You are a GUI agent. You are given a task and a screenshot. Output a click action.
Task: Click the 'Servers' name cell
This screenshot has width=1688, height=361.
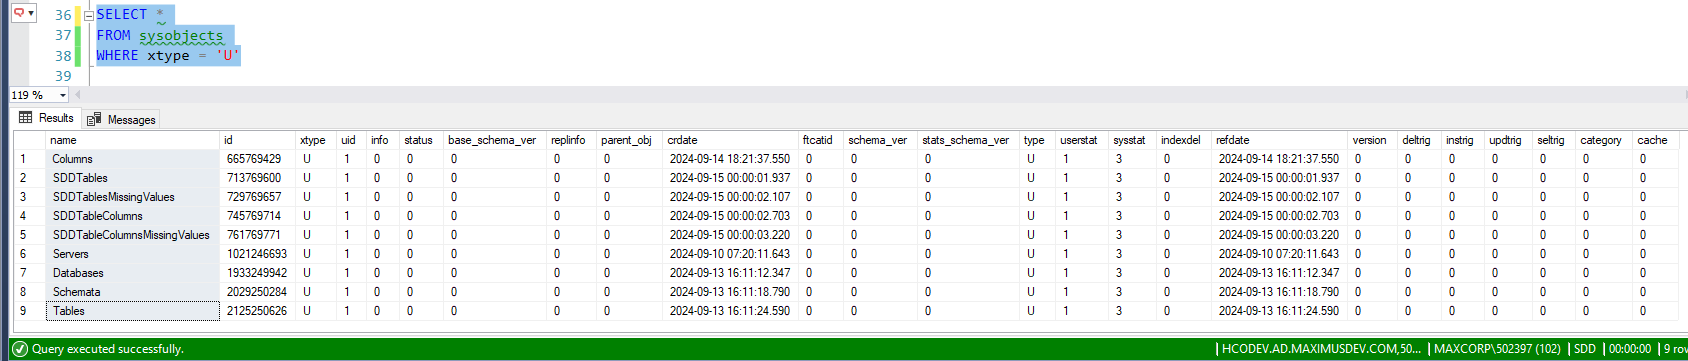132,254
